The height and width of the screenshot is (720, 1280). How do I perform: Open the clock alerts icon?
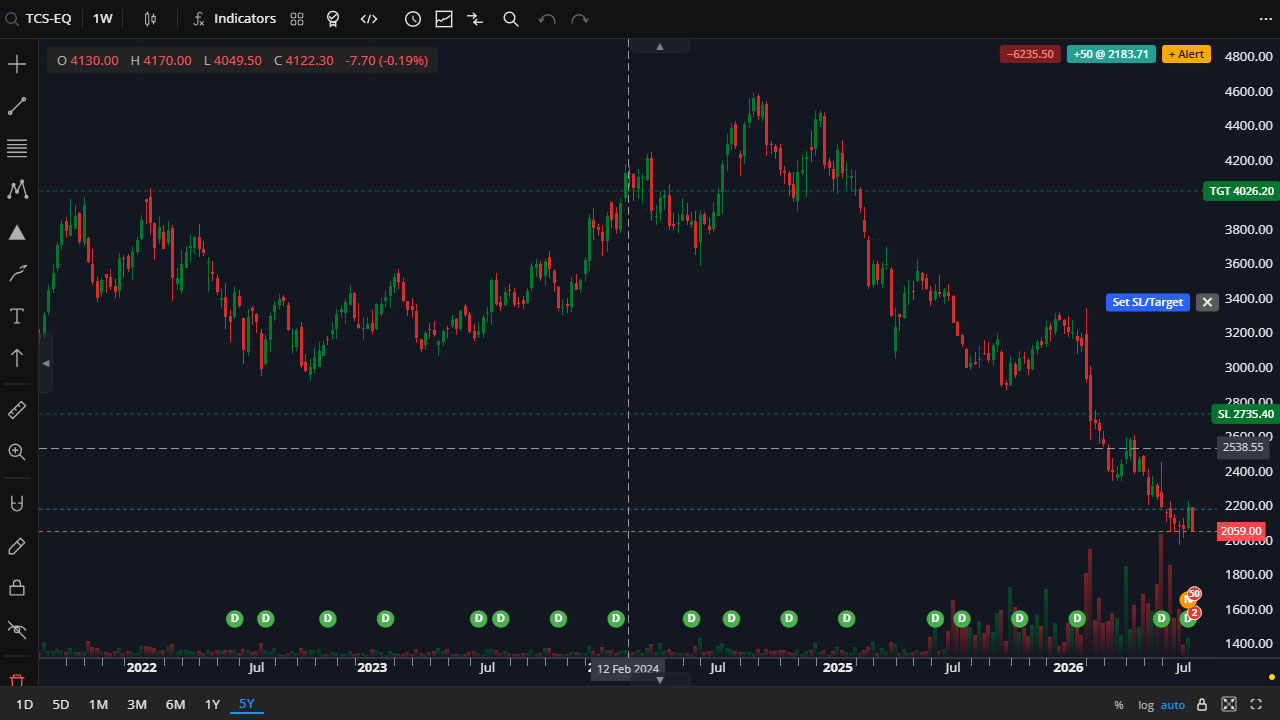coord(412,19)
